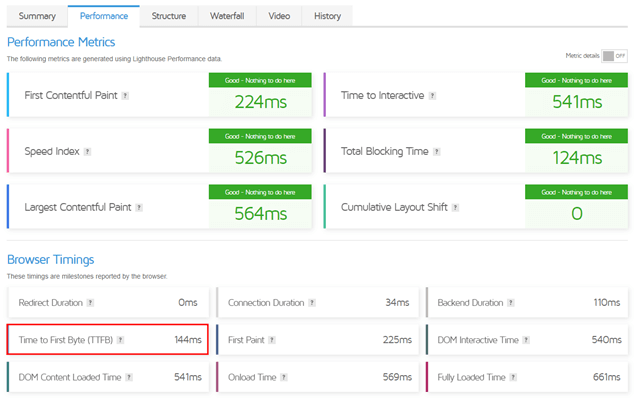This screenshot has height=400, width=636.
Task: Click the help icon next to Speed Index
Action: pyautogui.click(x=88, y=152)
